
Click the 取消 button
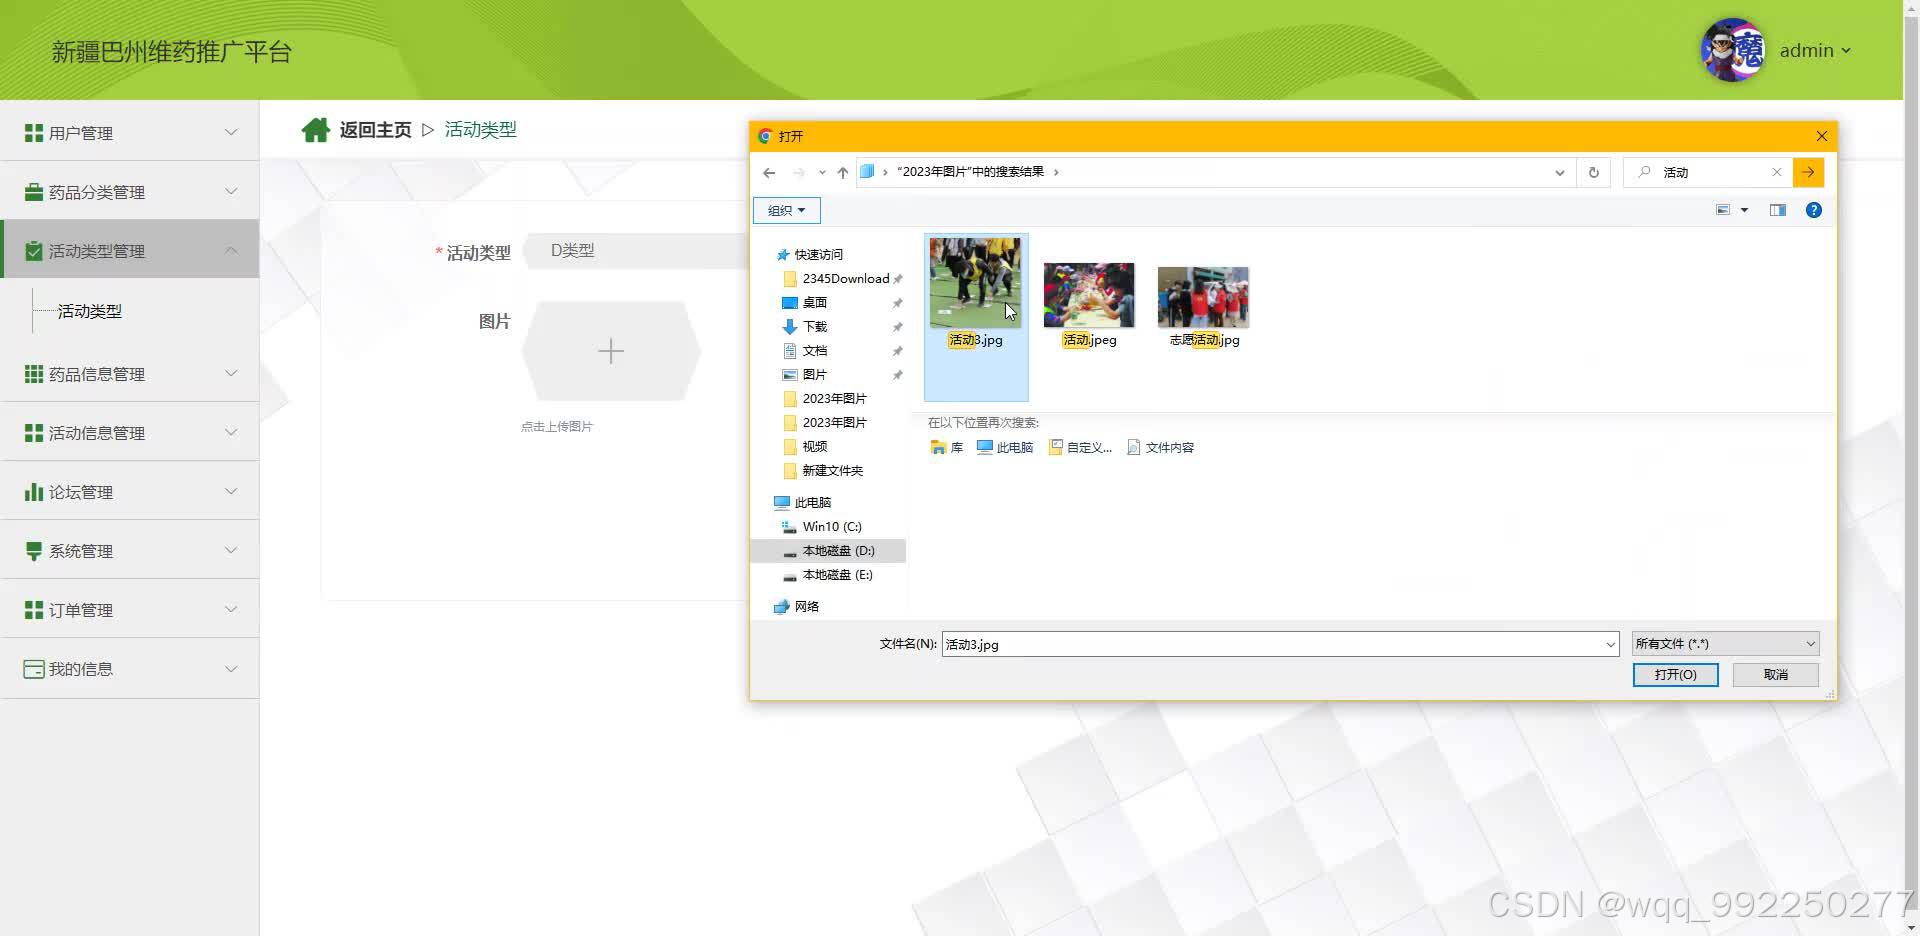point(1776,675)
